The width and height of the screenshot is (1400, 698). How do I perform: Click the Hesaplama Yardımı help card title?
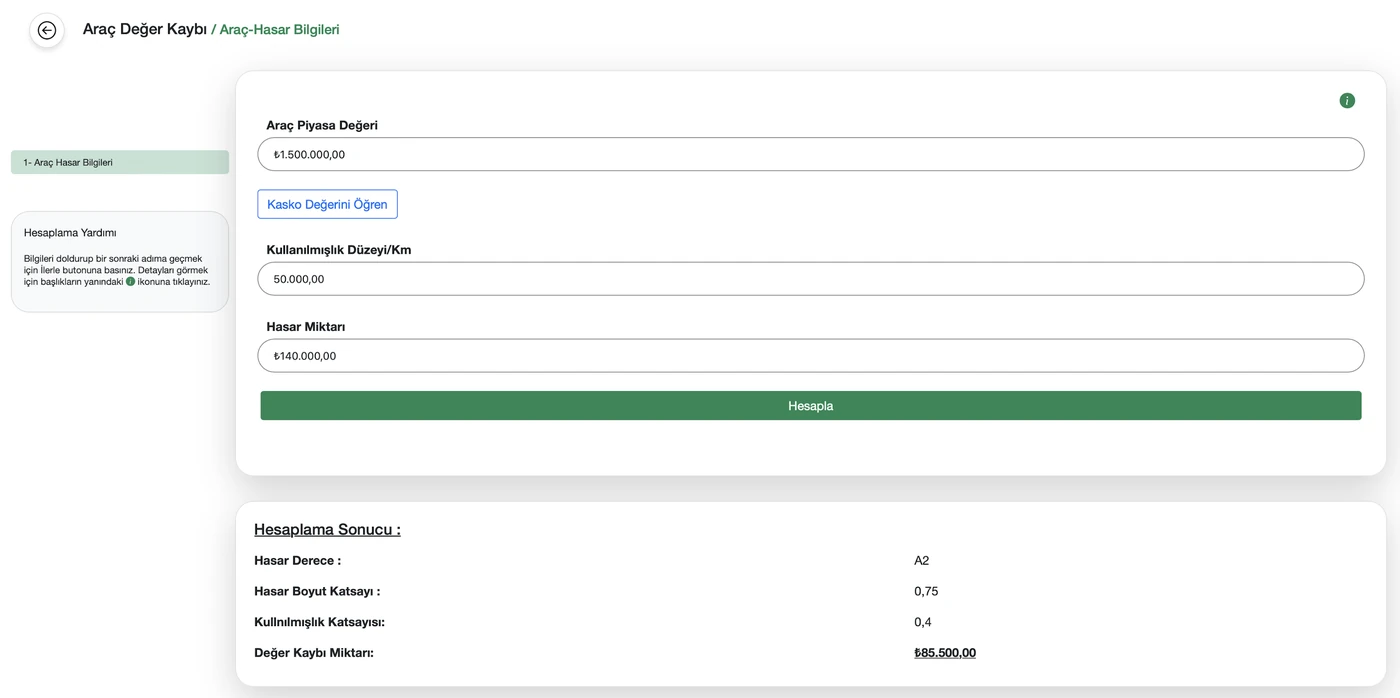[70, 233]
